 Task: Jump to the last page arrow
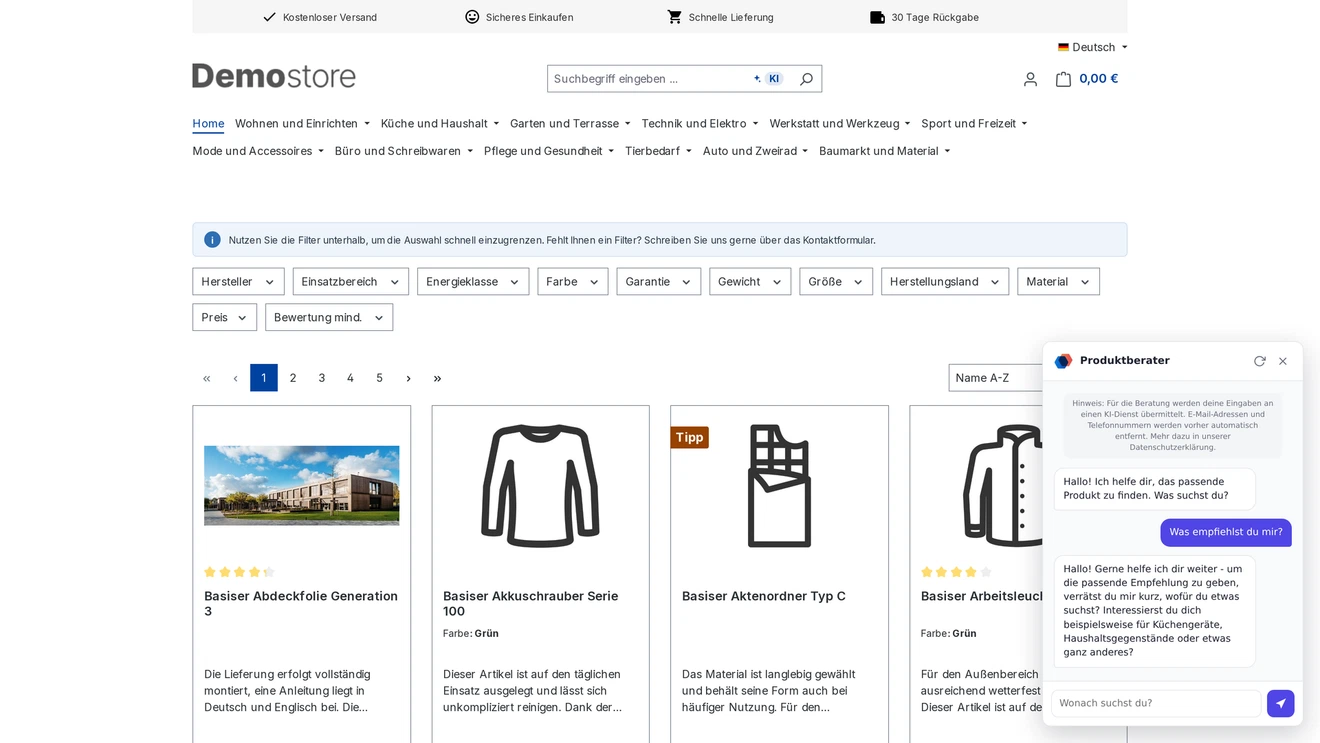tap(437, 378)
